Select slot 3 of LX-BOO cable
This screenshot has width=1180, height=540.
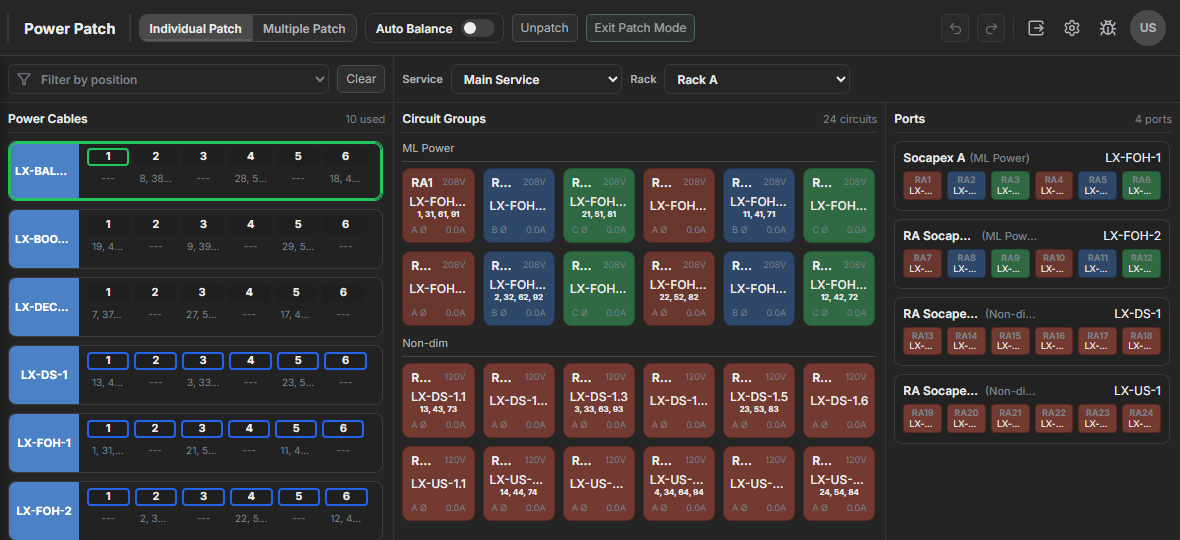click(203, 224)
